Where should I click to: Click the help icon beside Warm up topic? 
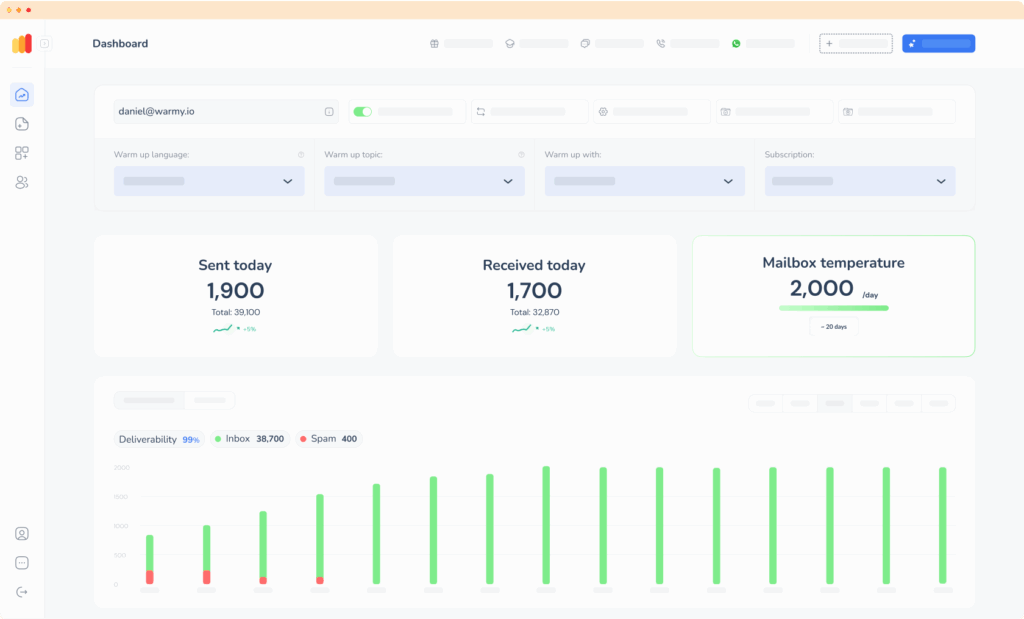point(521,155)
